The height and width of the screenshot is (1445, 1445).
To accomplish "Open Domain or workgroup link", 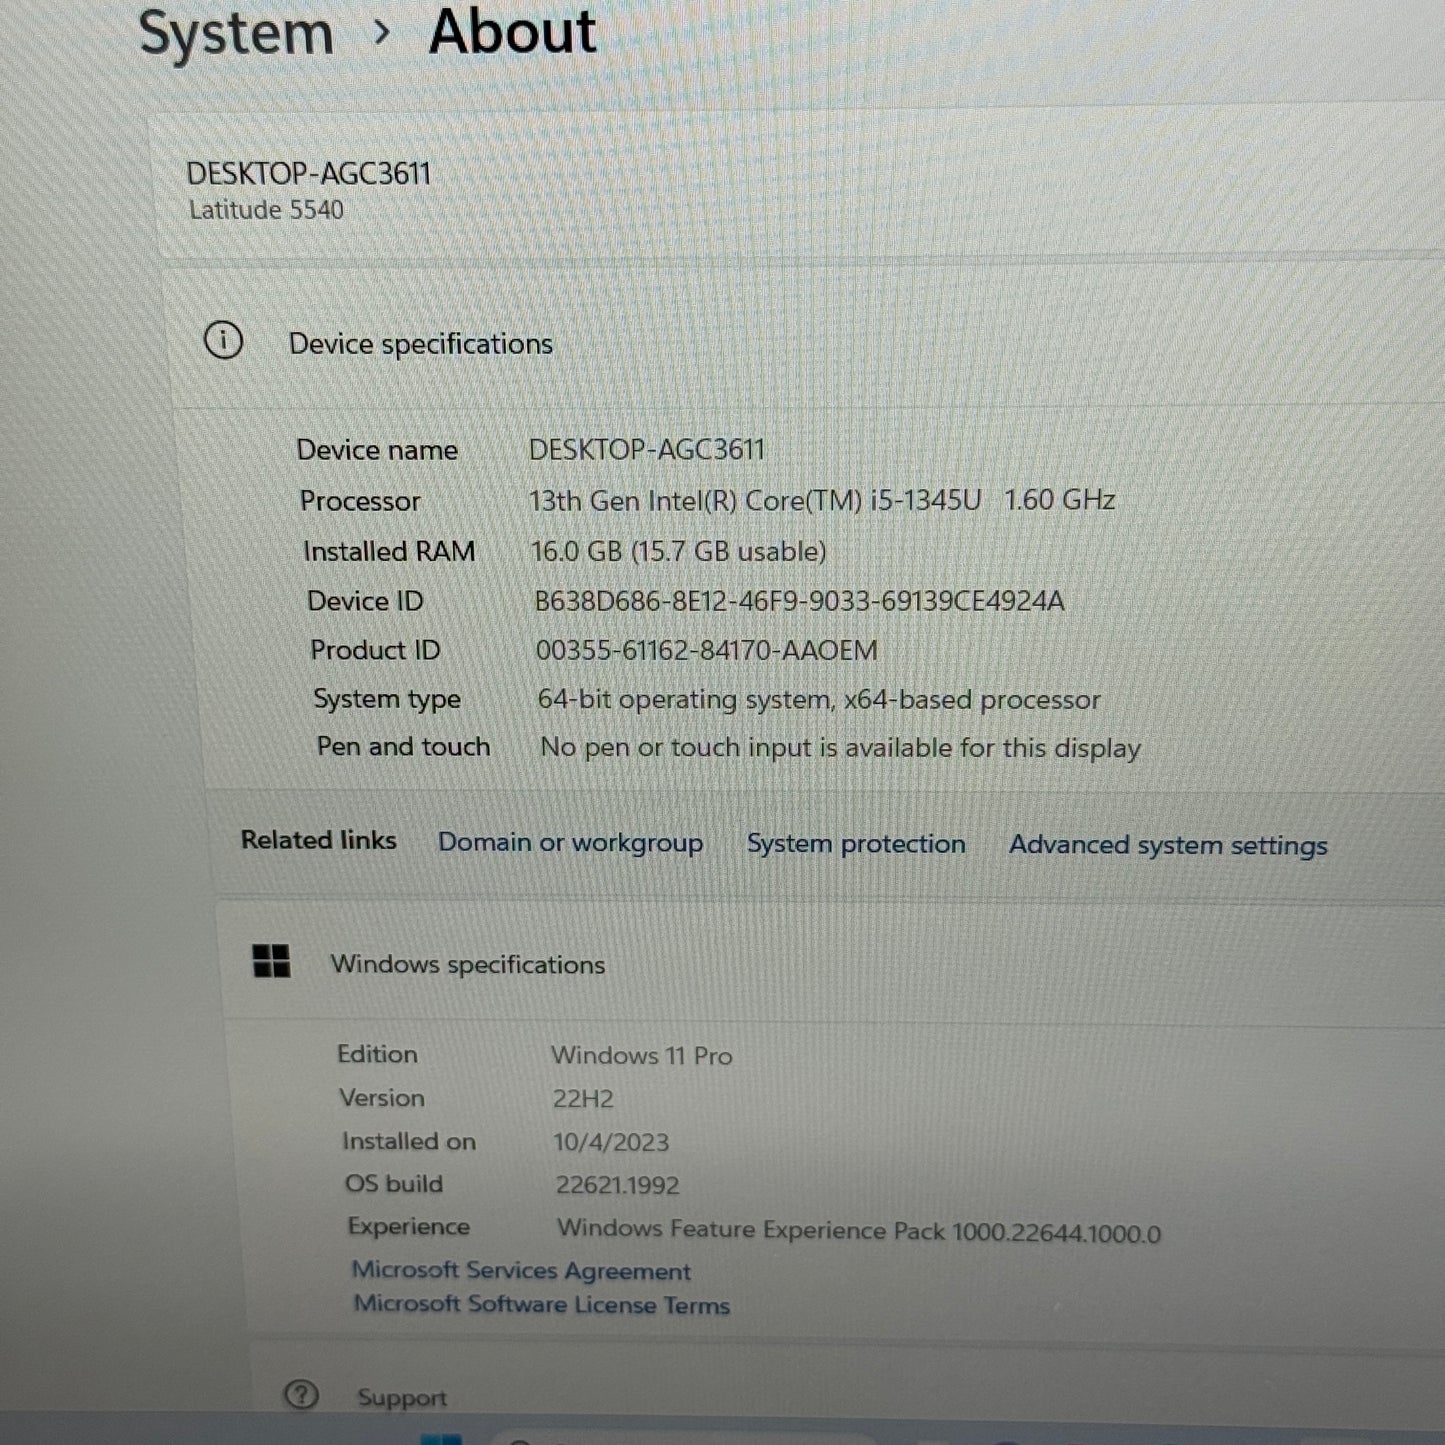I will tap(570, 842).
